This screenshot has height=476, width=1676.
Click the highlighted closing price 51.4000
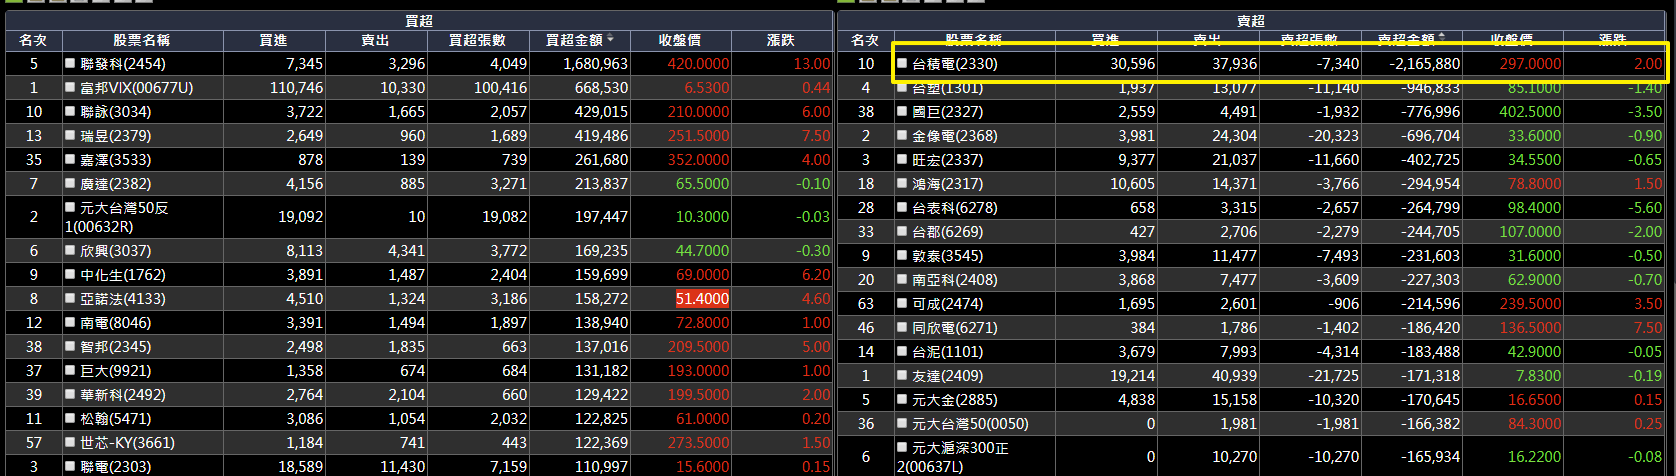702,299
